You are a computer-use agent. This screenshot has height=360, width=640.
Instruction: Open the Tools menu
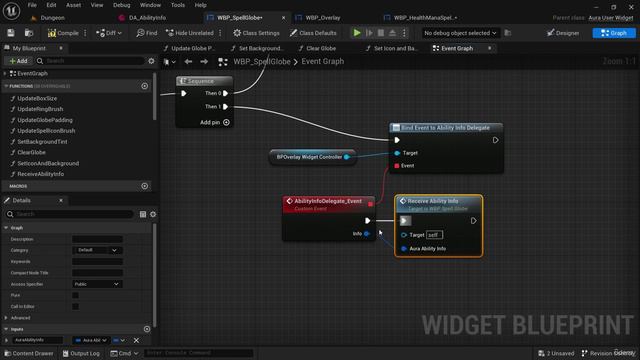point(178,5)
